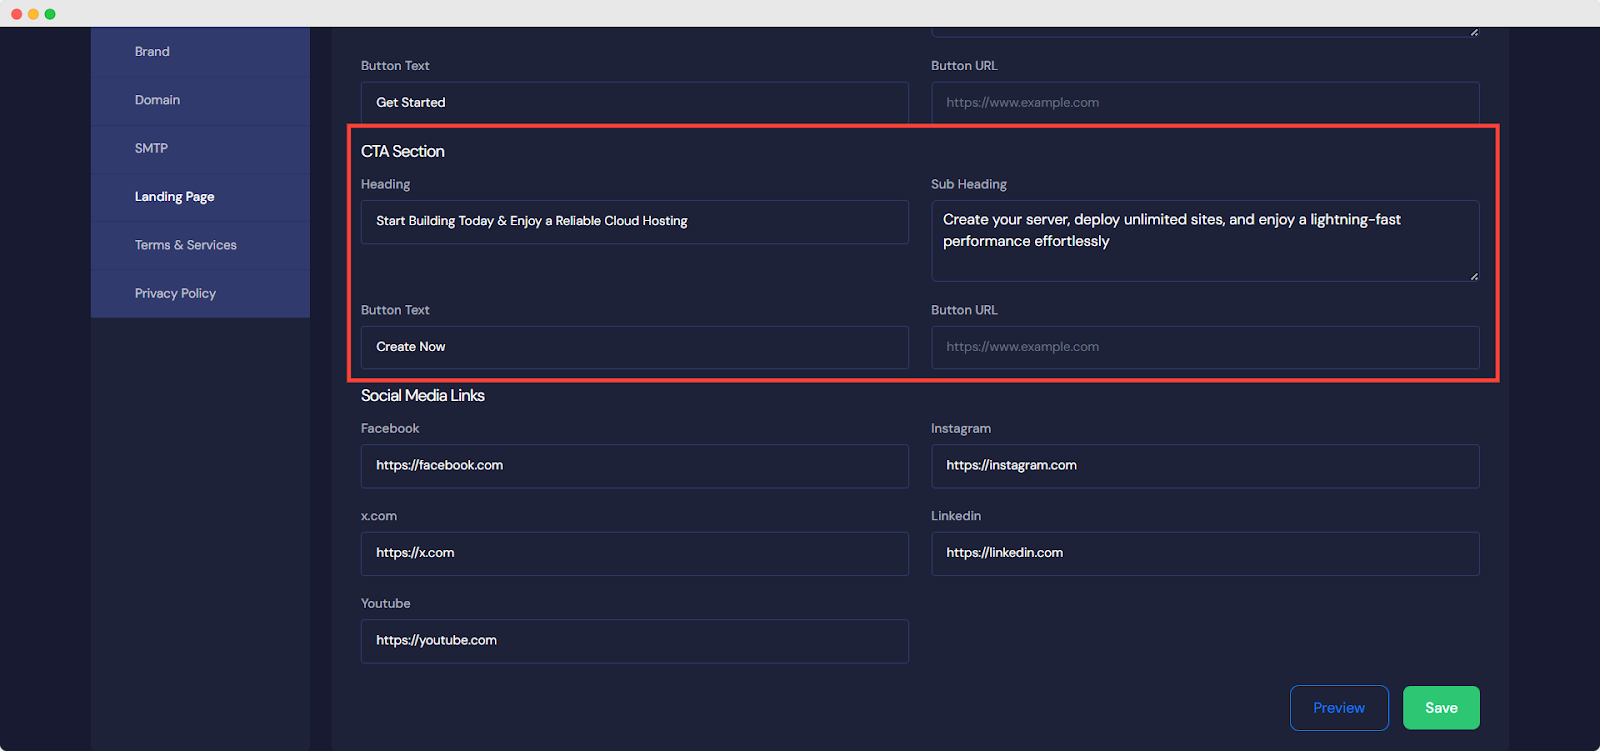Click the Facebook field label

point(390,428)
